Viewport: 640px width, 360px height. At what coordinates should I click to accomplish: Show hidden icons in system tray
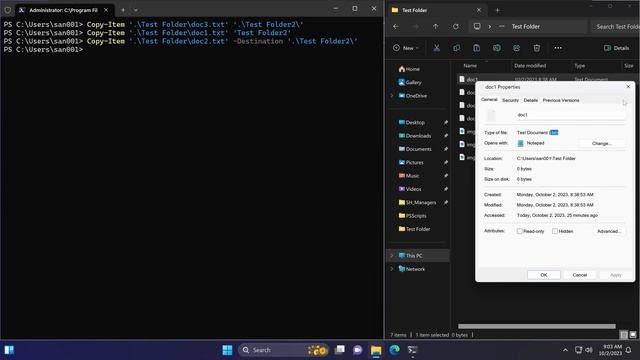click(x=565, y=350)
